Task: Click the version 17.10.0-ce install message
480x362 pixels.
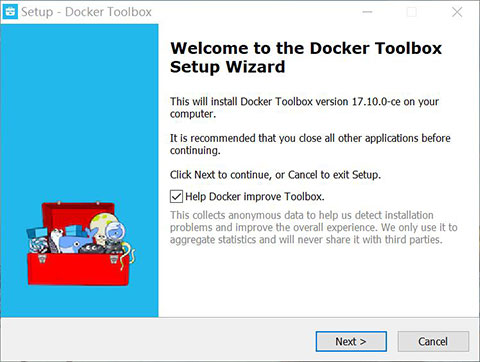Action: (x=304, y=107)
